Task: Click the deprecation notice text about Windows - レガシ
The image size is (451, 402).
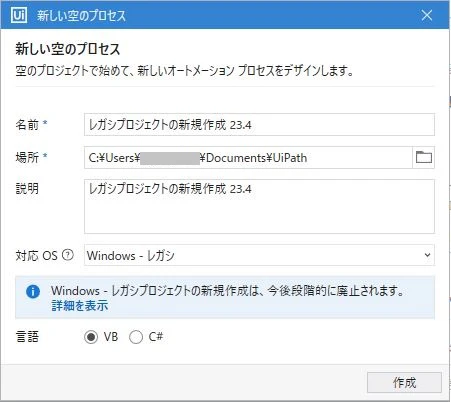Action: pyautogui.click(x=227, y=291)
